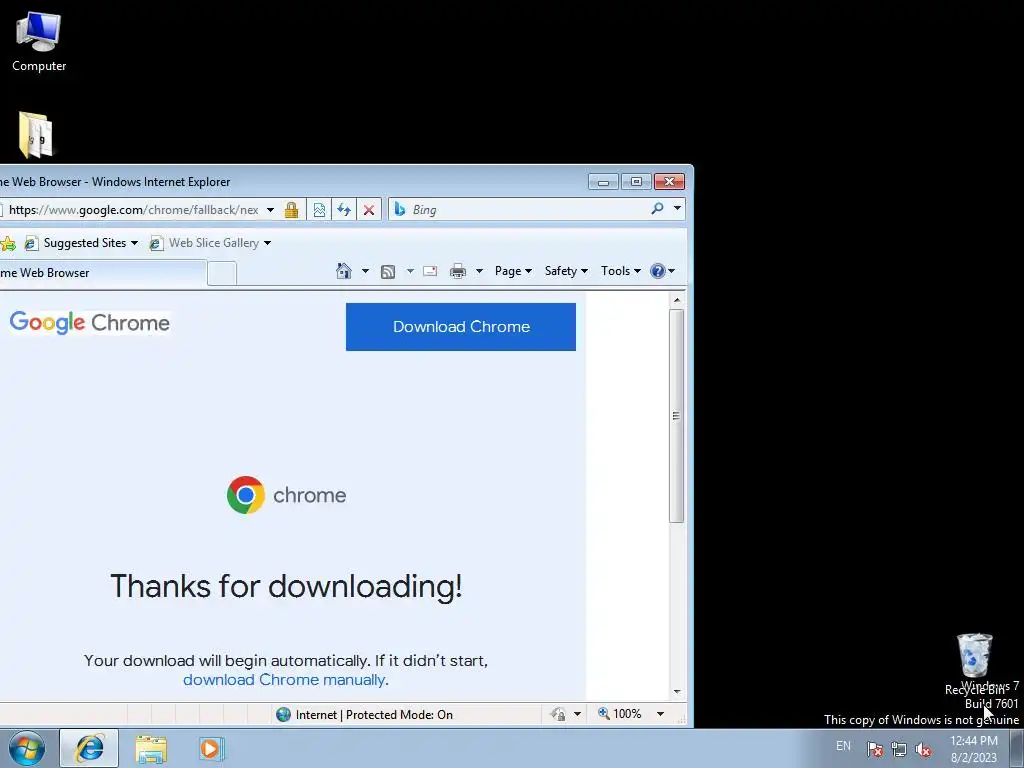Minimize the Internet Explorer window
1024x768 pixels.
603,182
